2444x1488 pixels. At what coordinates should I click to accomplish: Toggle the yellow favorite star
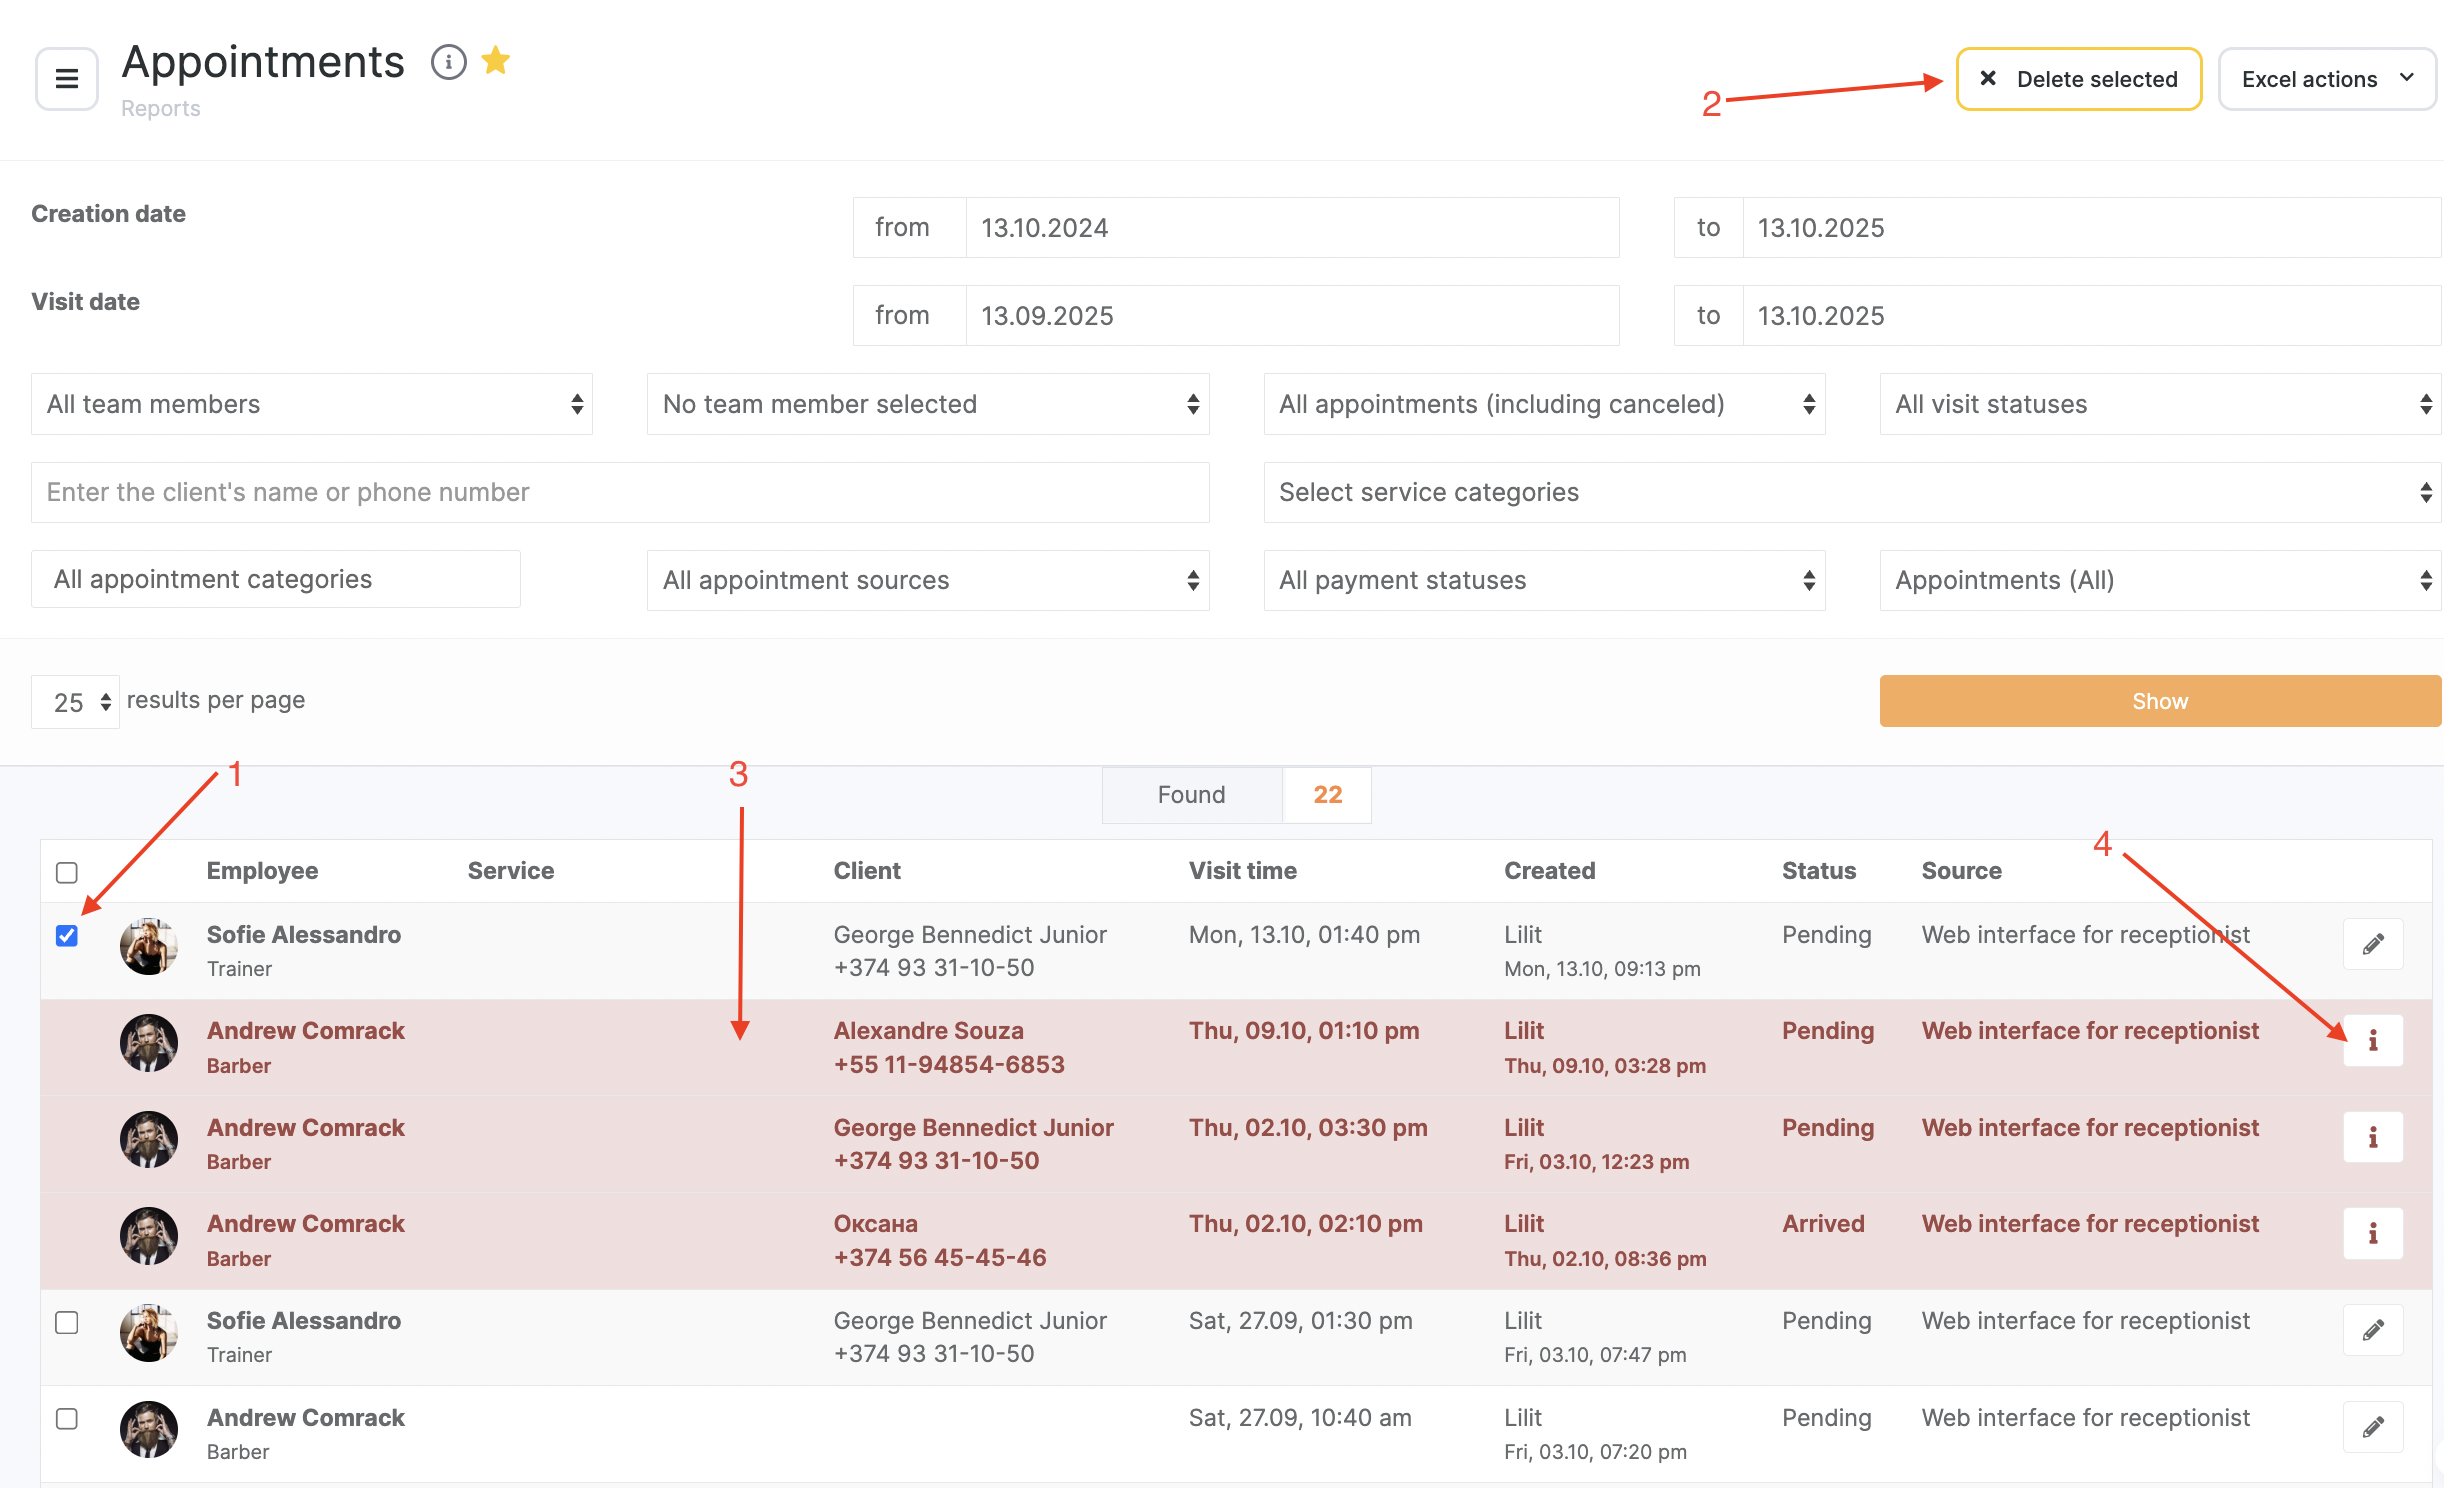[496, 61]
